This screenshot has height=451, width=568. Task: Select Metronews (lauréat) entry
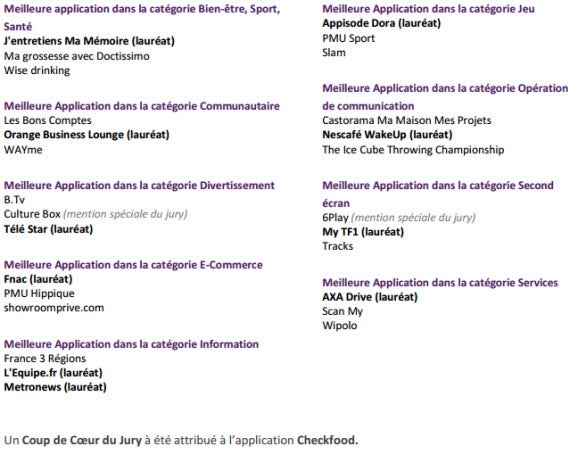(55, 387)
